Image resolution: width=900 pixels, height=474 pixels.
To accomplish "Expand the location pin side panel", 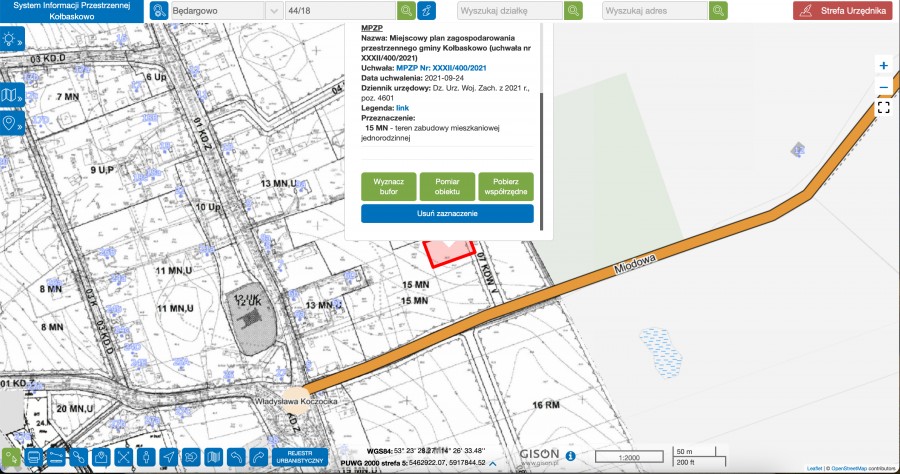I will click(x=12, y=123).
